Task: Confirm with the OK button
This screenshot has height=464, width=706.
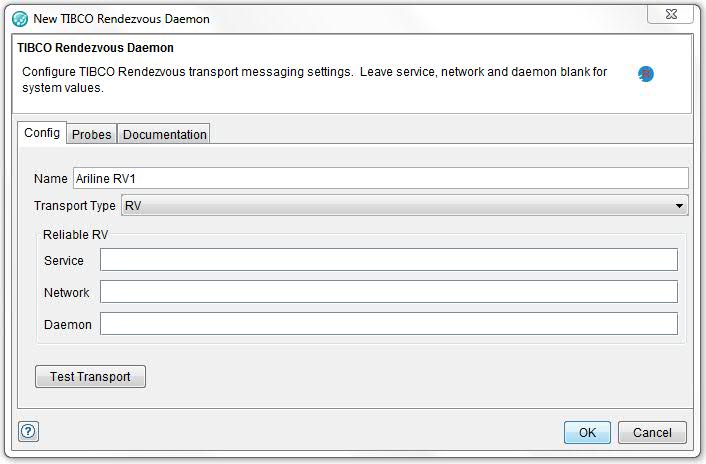Action: [x=587, y=433]
